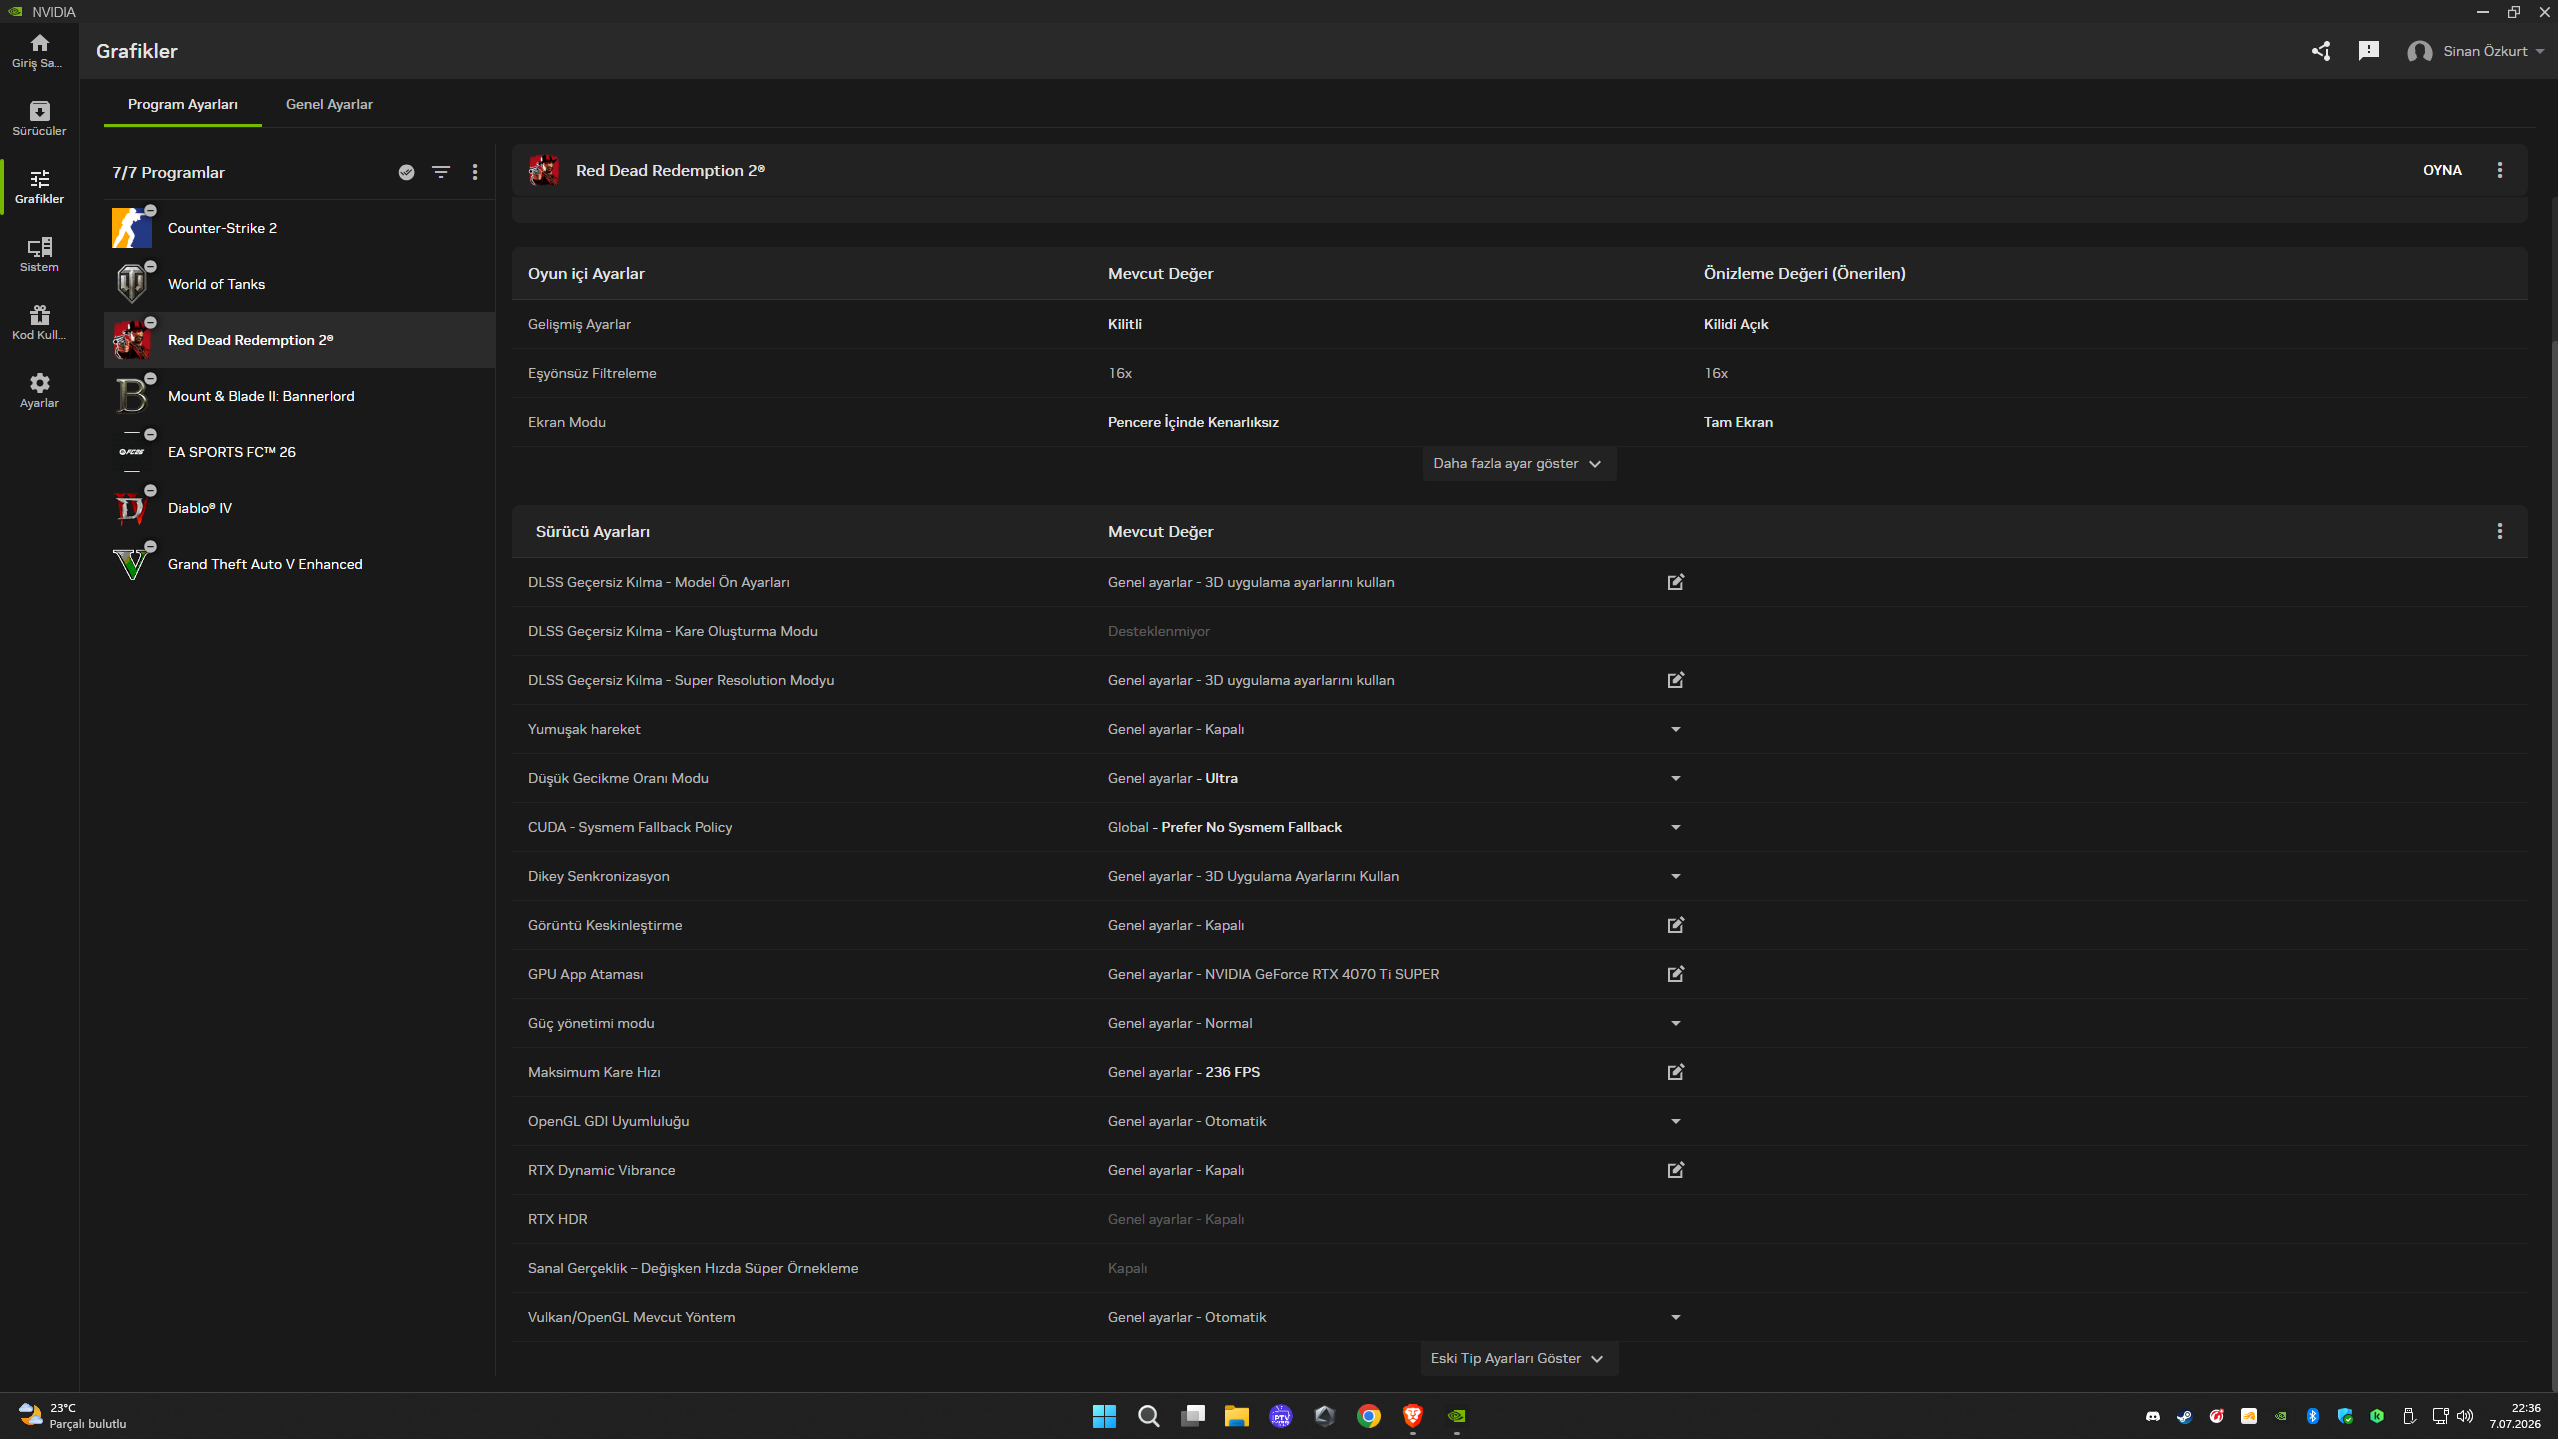Screen dimensions: 2558x1440
Task: Open the Kod Kullan redeem gift icon
Action: [x=39, y=322]
